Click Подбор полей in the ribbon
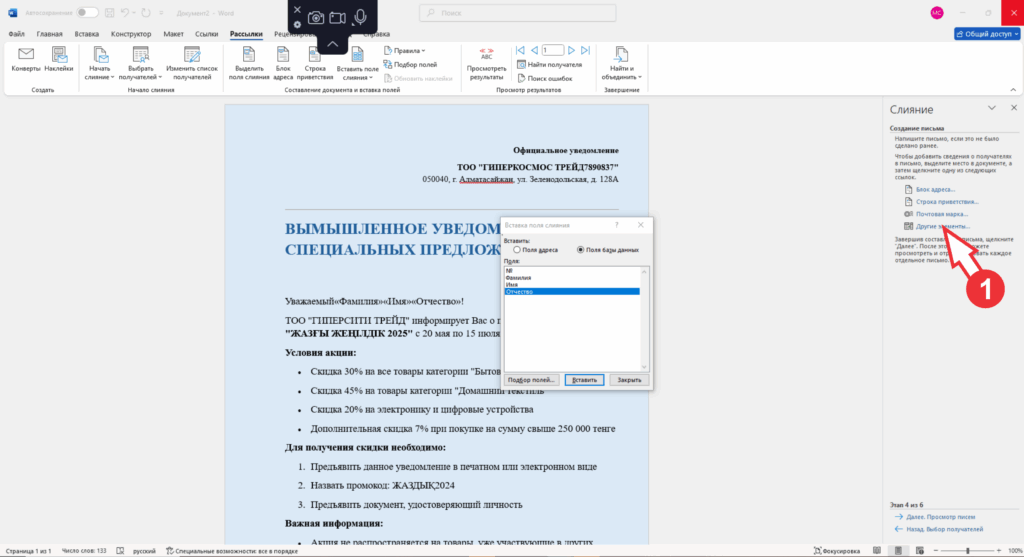This screenshot has width=1024, height=557. [410, 65]
